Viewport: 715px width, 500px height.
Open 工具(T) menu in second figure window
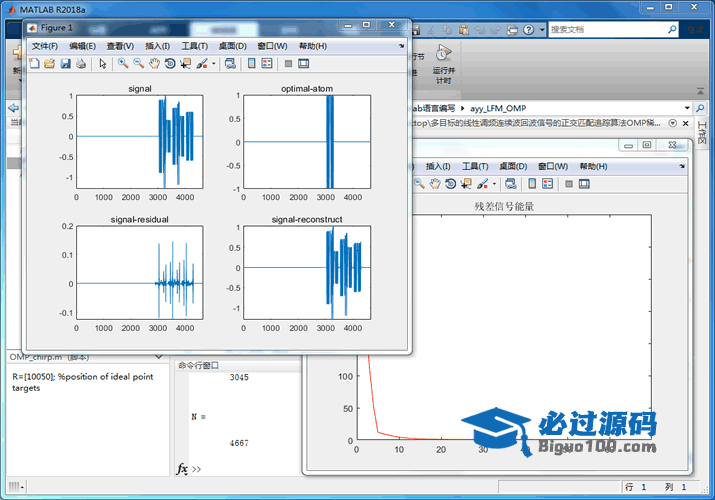pyautogui.click(x=475, y=166)
